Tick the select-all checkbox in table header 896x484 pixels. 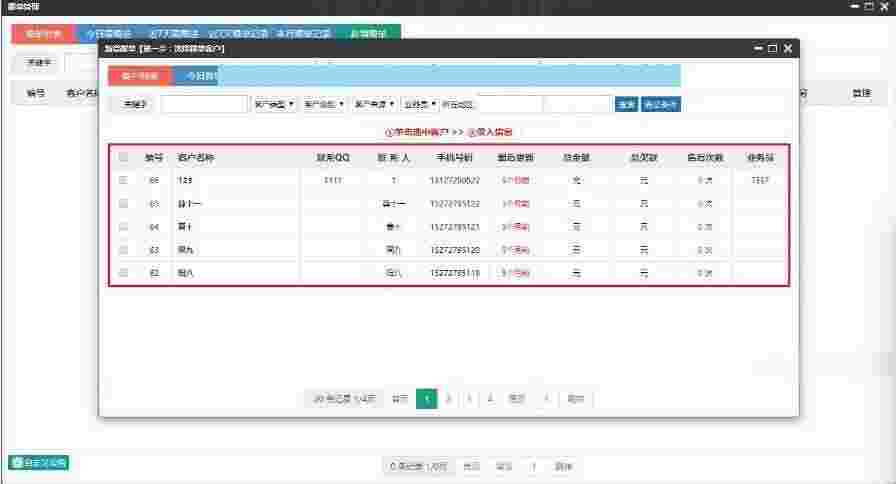123,157
